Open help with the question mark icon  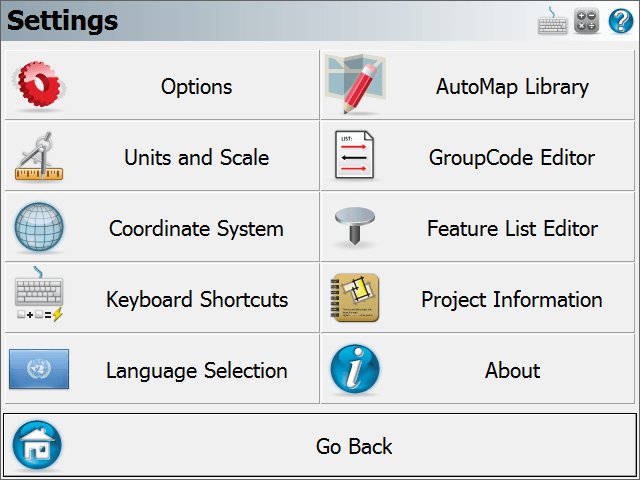[621, 20]
